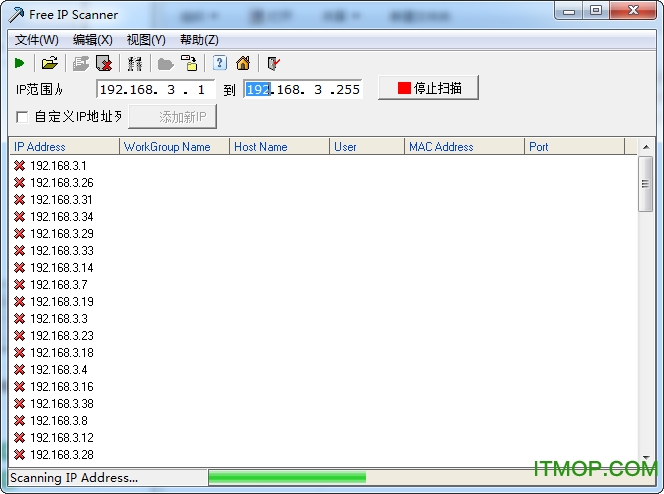Click the red X beside 192.168.3.23
Image resolution: width=664 pixels, height=494 pixels.
pos(19,336)
